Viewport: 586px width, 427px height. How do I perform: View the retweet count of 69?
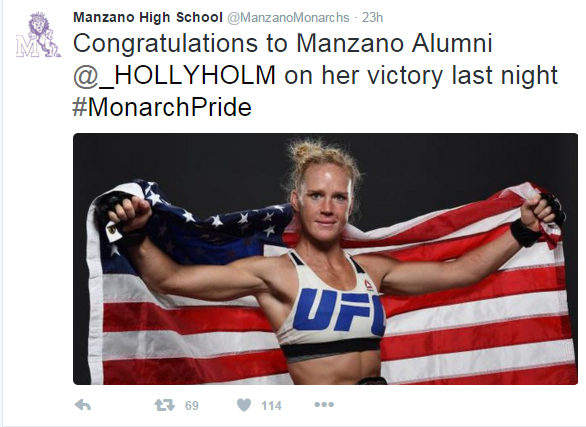point(192,406)
